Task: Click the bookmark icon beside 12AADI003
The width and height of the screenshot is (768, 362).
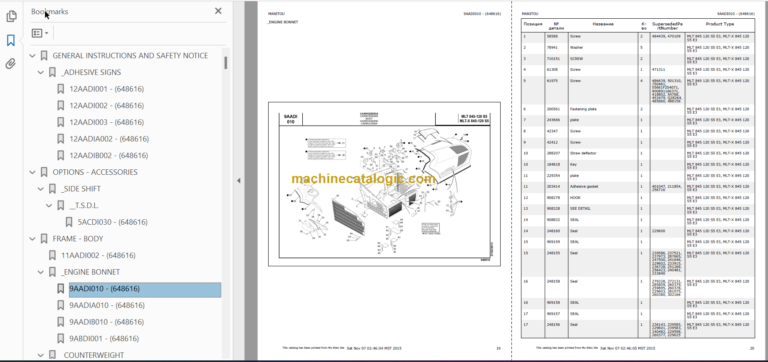Action: [x=61, y=122]
